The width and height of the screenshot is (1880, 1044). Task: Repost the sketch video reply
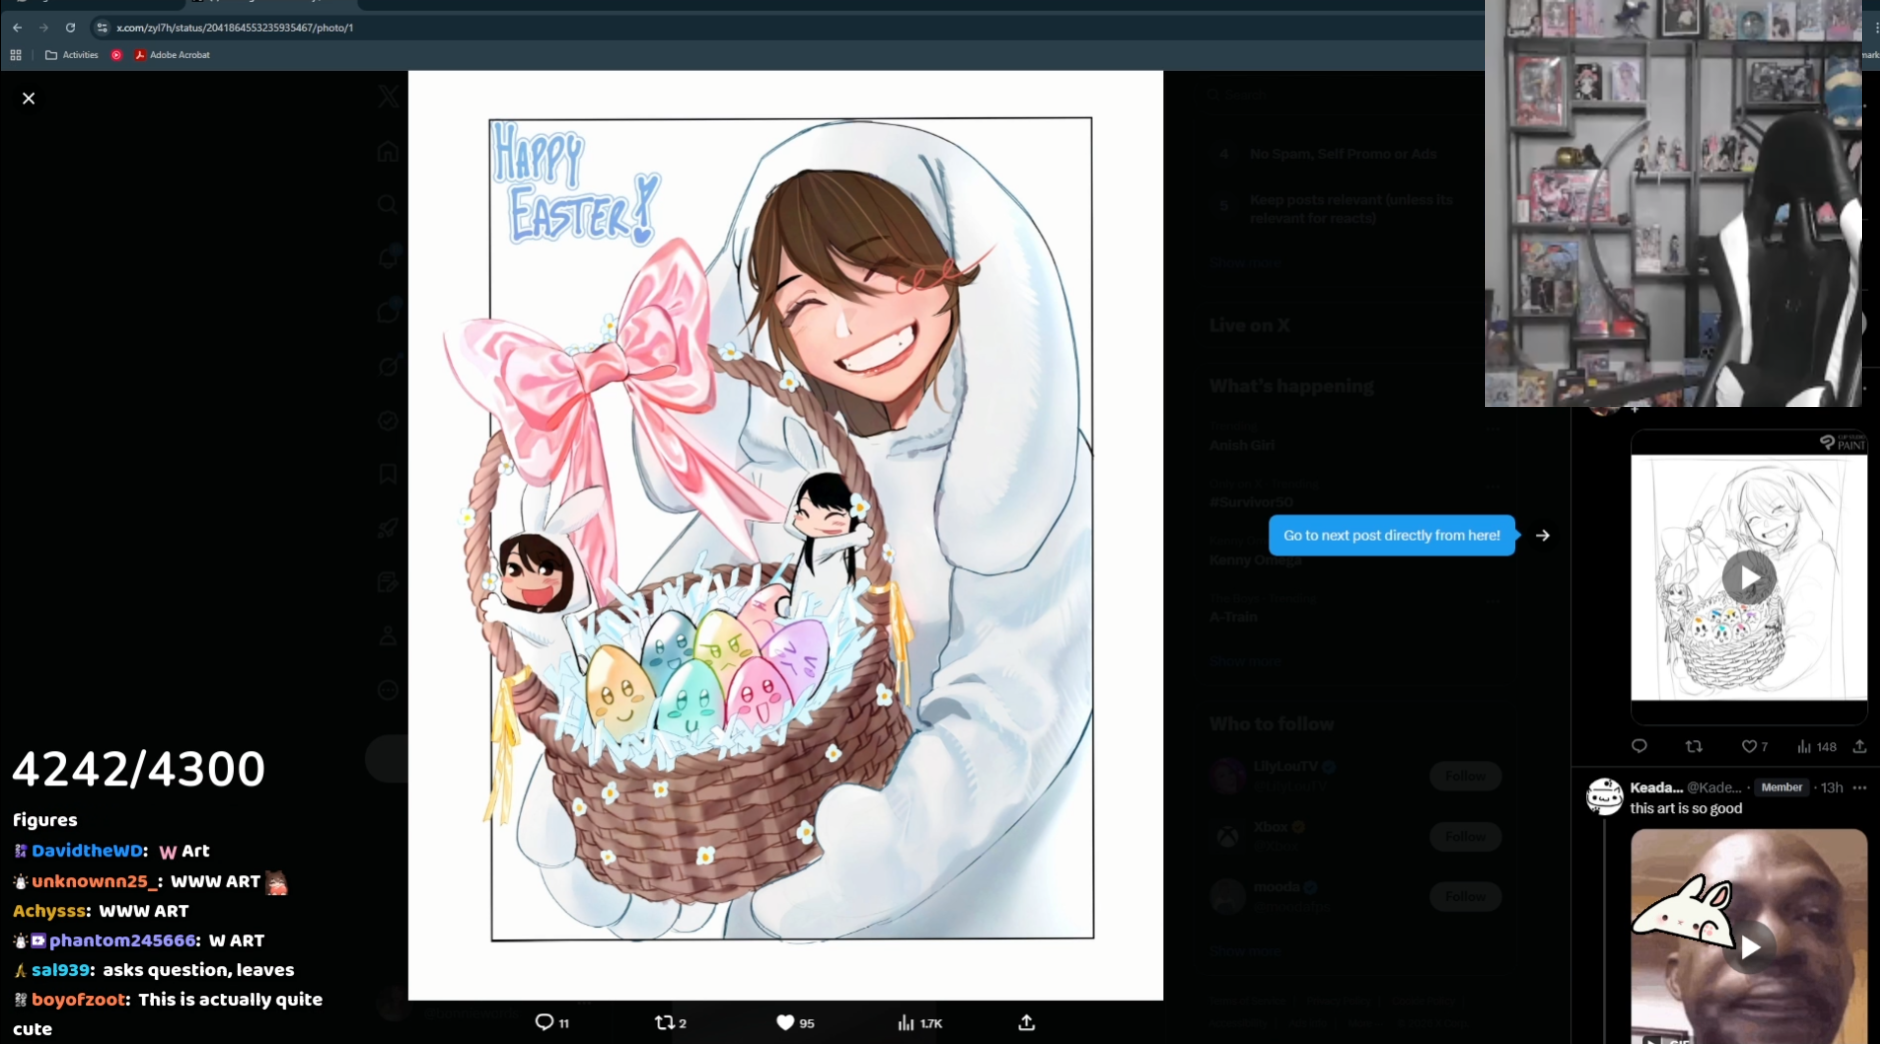tap(1694, 746)
